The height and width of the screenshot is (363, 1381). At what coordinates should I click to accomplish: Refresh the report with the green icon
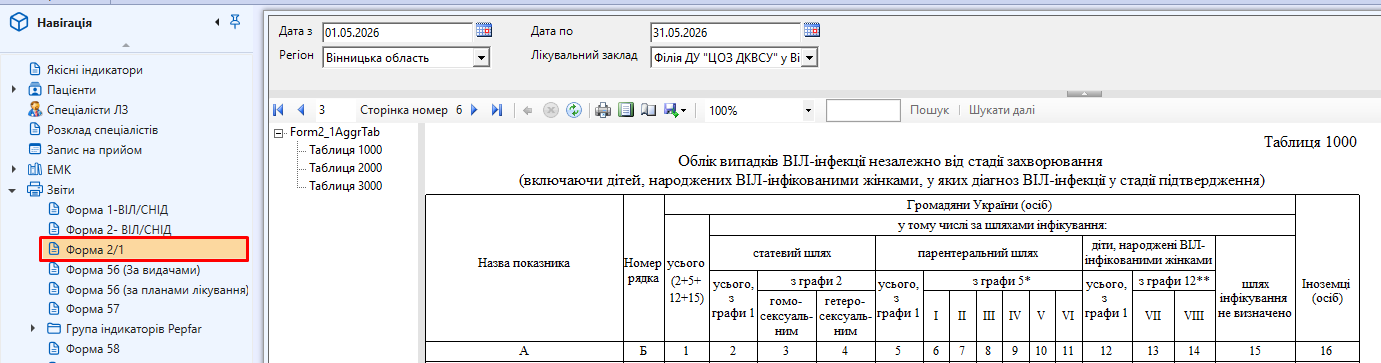574,110
